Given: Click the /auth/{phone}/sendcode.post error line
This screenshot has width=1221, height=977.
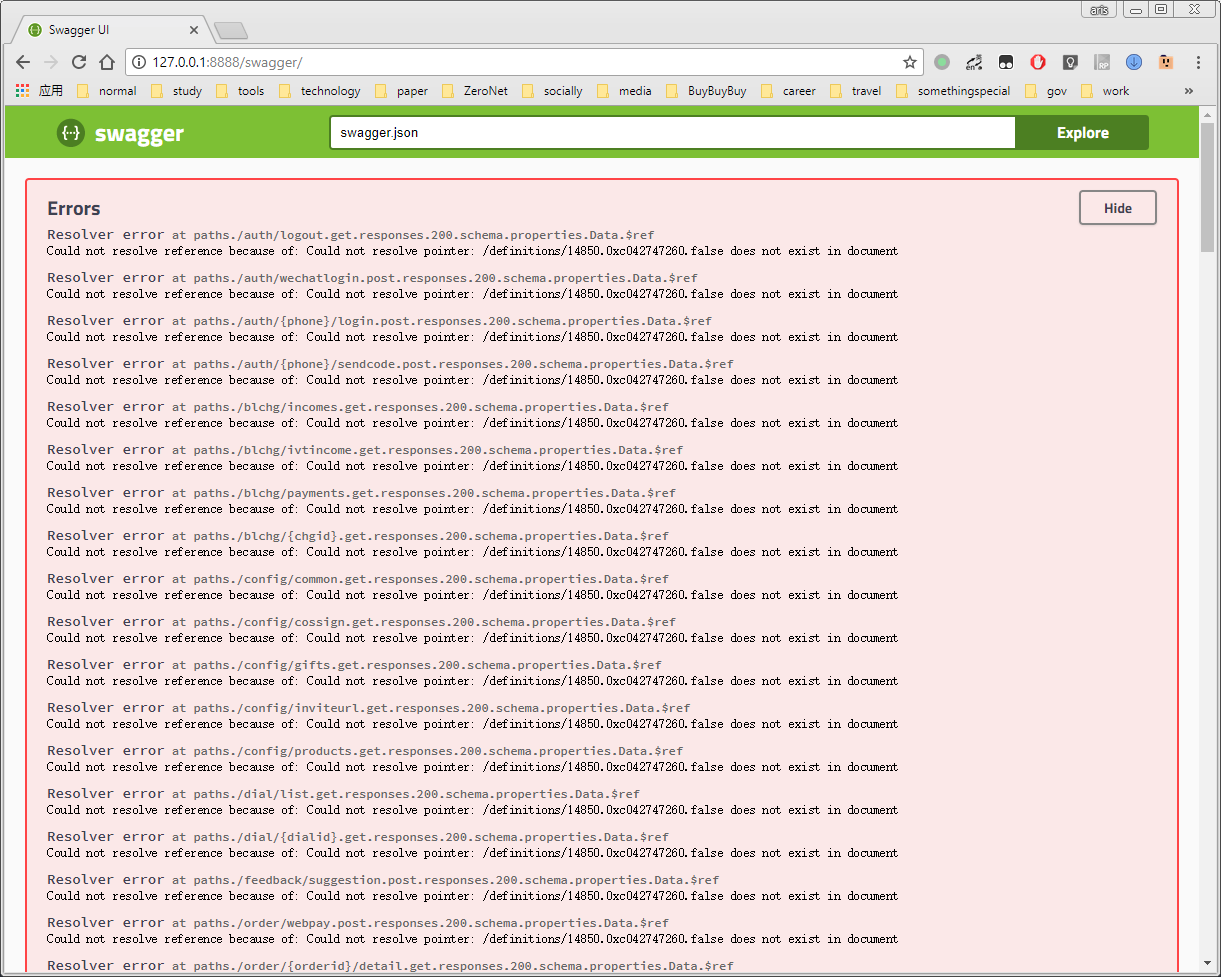Looking at the screenshot, I should point(390,364).
